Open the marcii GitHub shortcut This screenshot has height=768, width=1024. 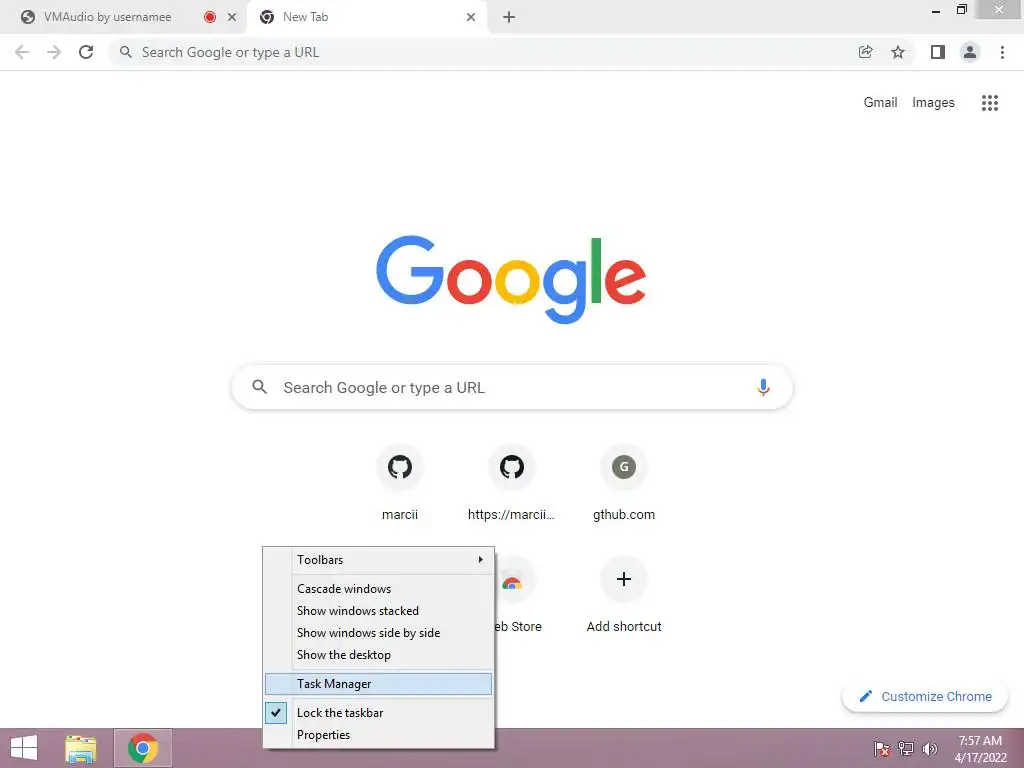pos(400,467)
